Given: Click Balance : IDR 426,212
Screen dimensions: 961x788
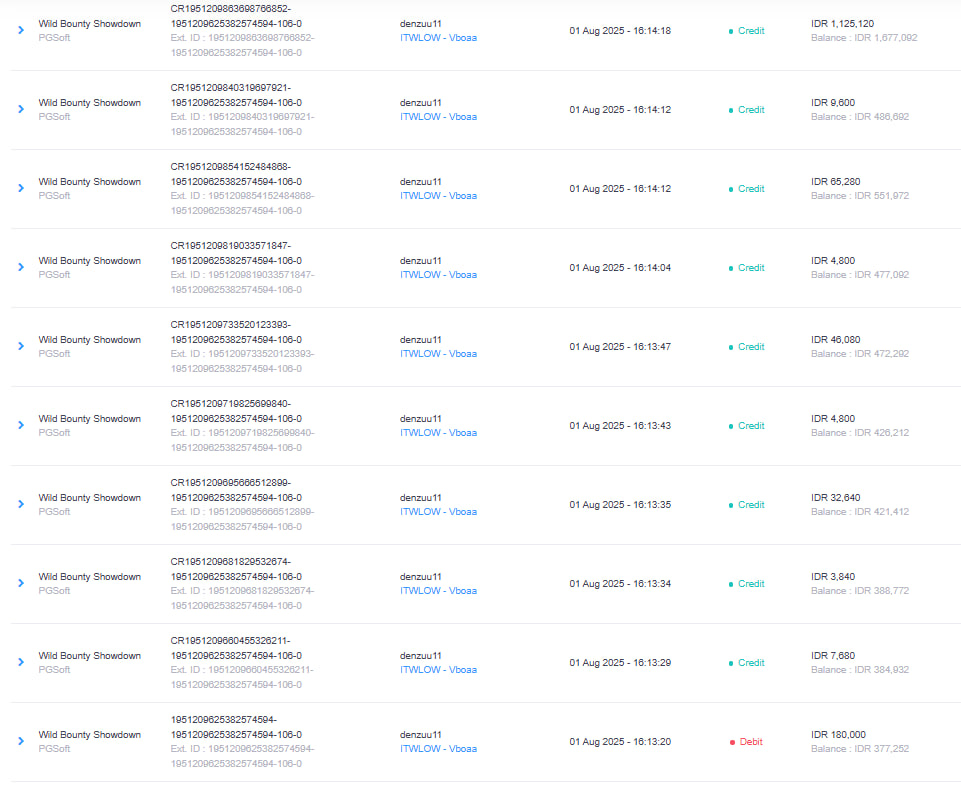Looking at the screenshot, I should click(860, 433).
